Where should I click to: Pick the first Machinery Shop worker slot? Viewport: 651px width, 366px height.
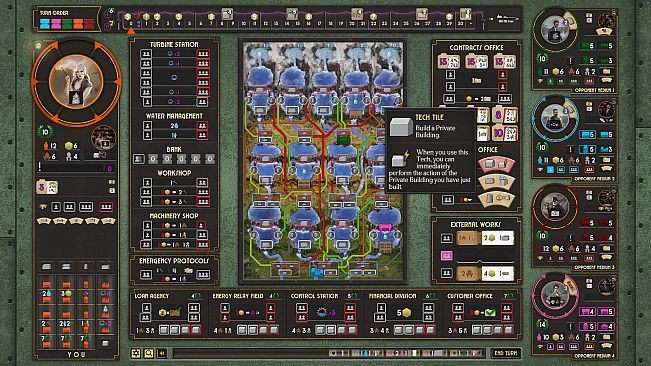tap(147, 225)
